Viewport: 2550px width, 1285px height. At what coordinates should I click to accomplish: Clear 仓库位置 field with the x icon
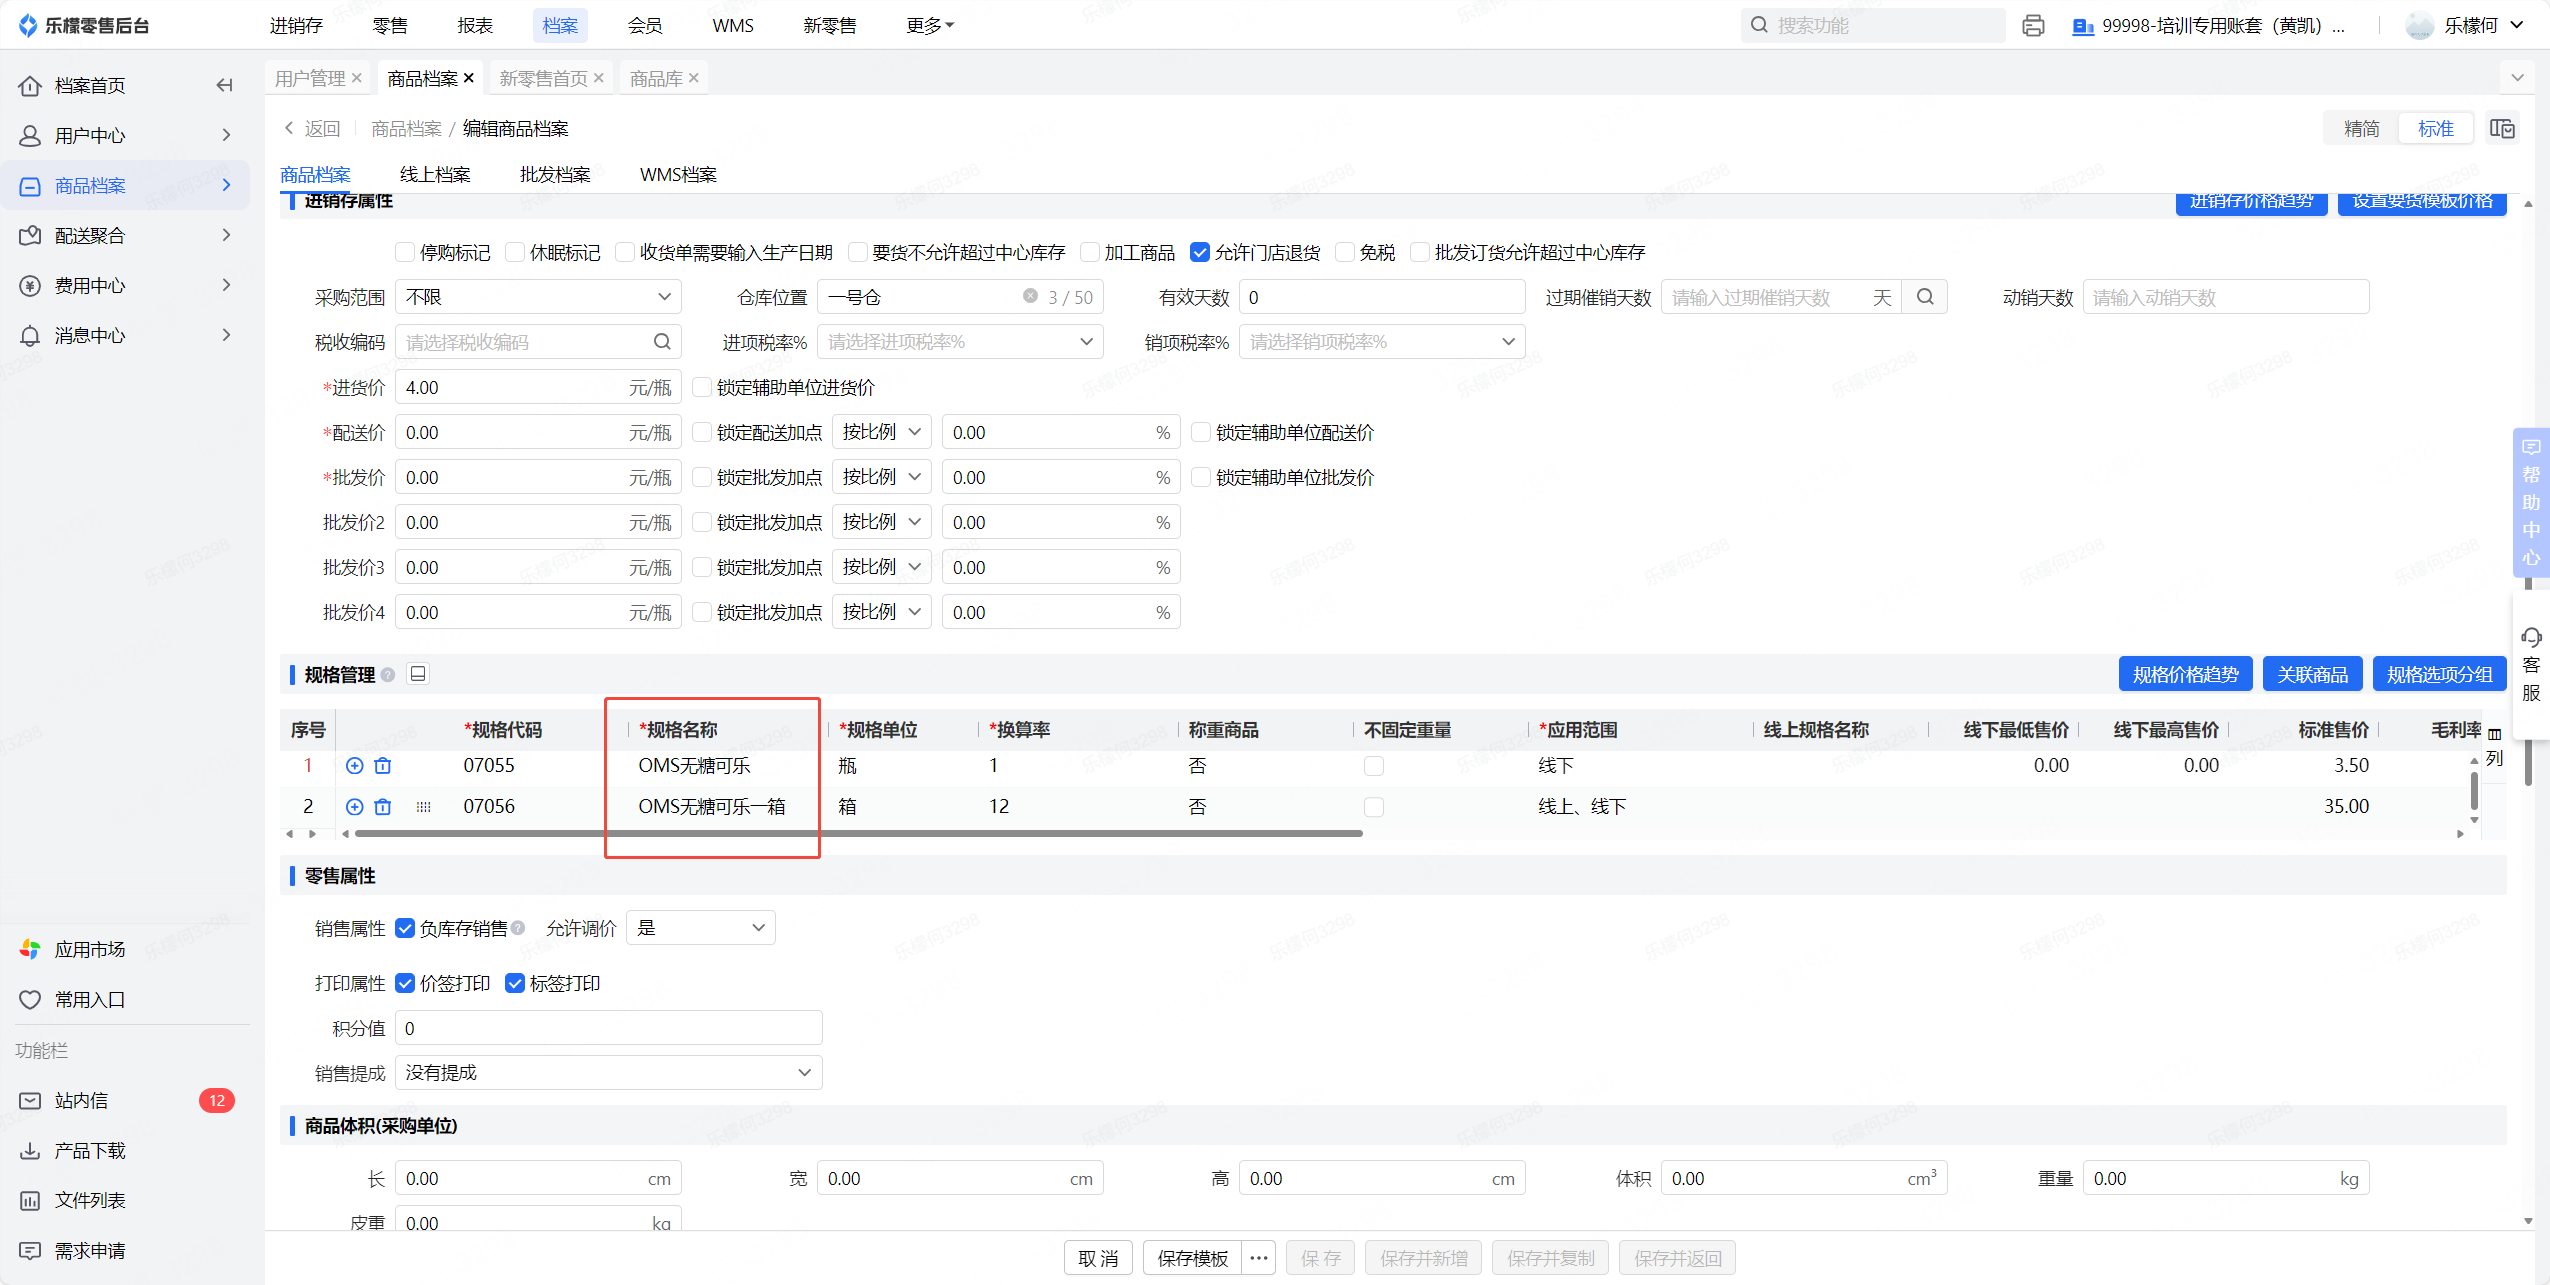[1029, 297]
